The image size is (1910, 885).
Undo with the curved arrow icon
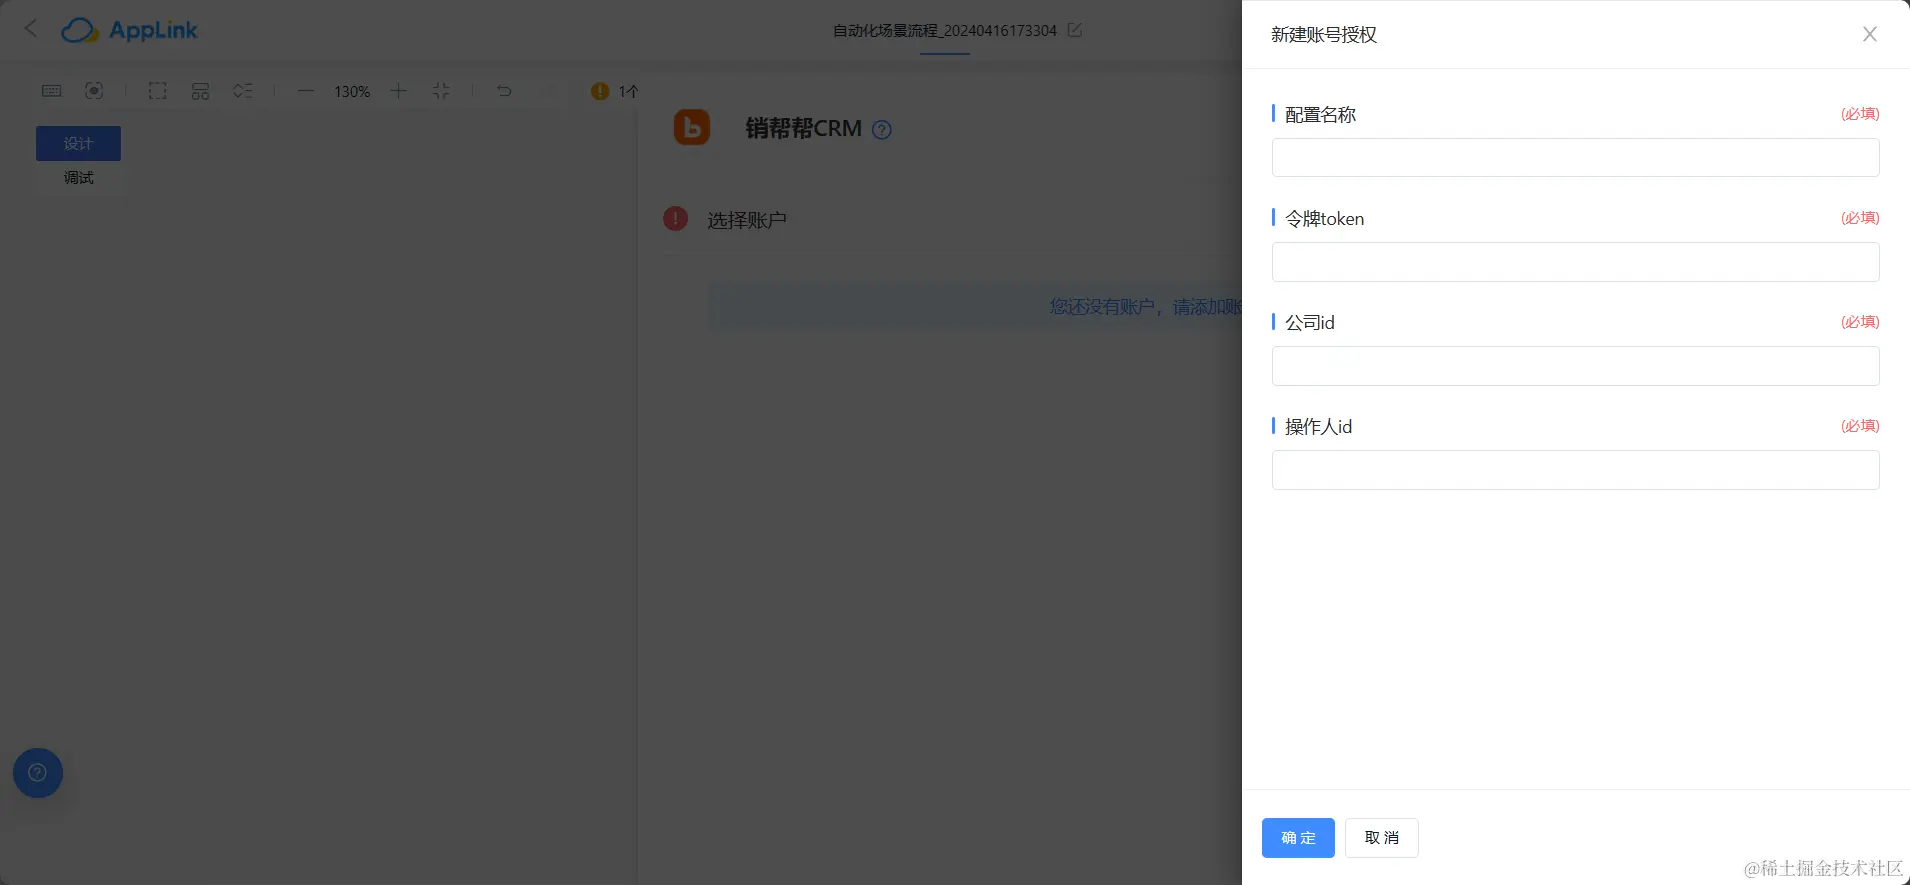504,91
